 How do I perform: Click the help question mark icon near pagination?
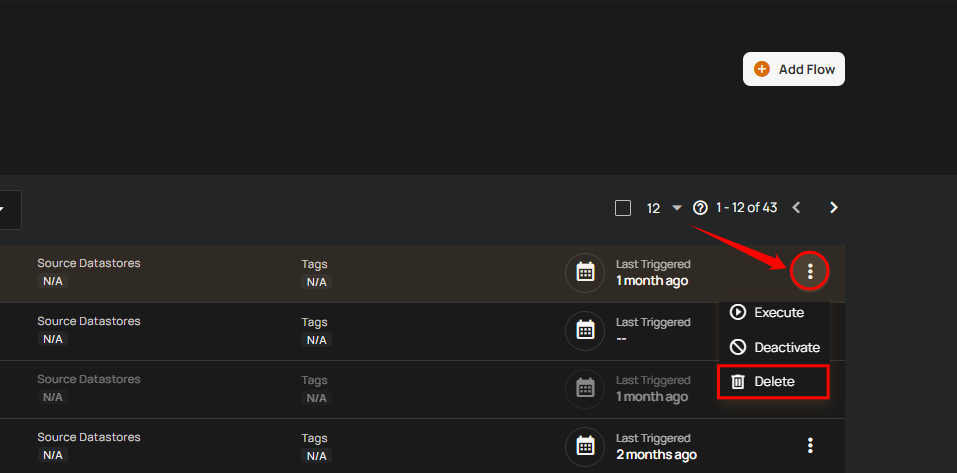pyautogui.click(x=700, y=208)
